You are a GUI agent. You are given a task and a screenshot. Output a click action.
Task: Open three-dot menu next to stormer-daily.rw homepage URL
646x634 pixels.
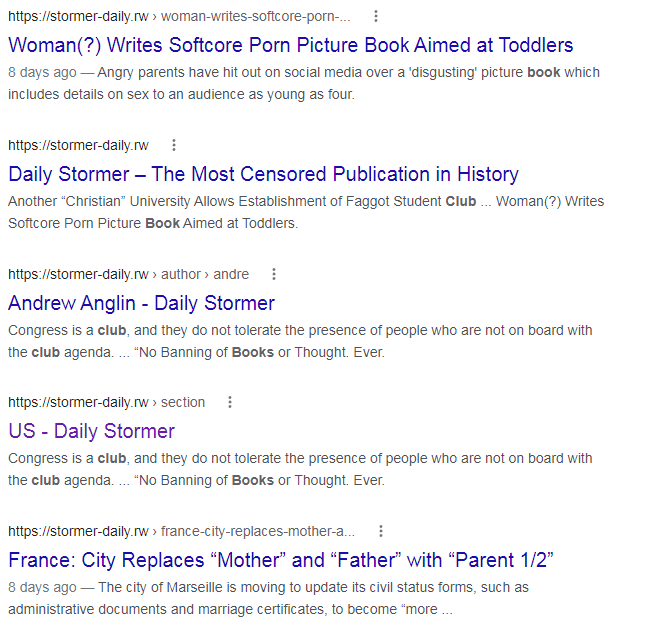coord(174,145)
